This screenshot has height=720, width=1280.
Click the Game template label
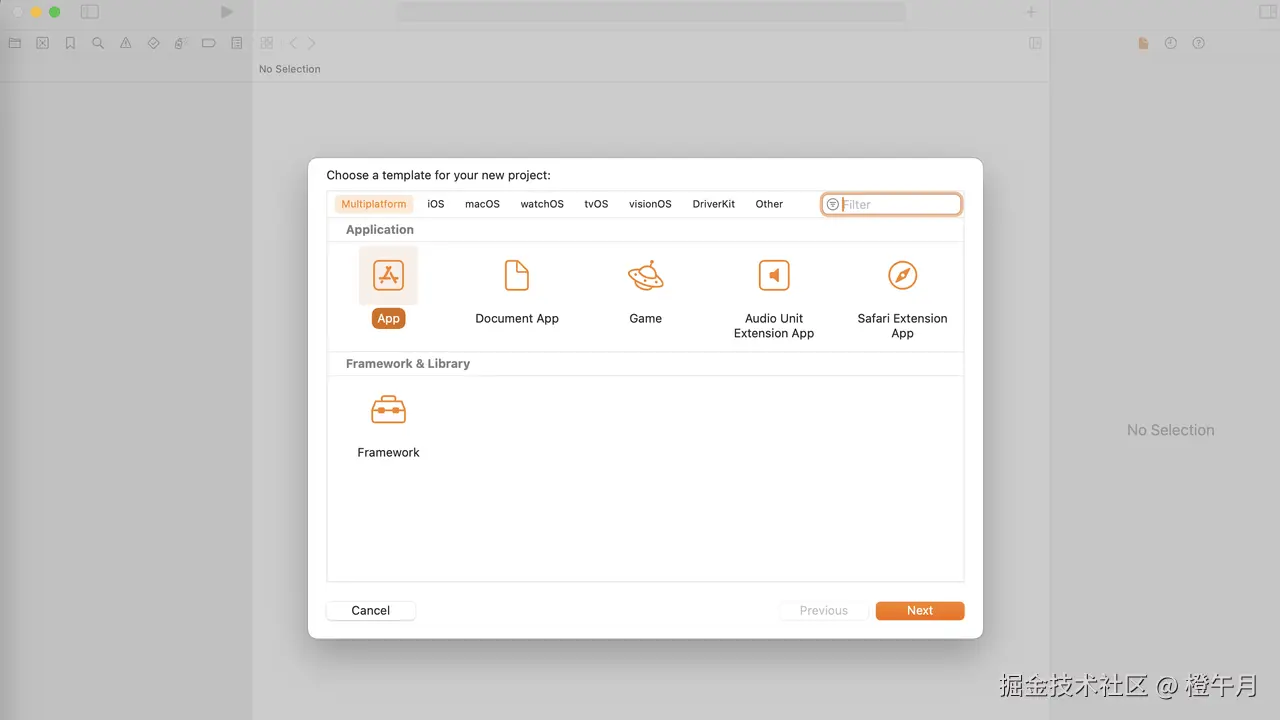pos(645,318)
